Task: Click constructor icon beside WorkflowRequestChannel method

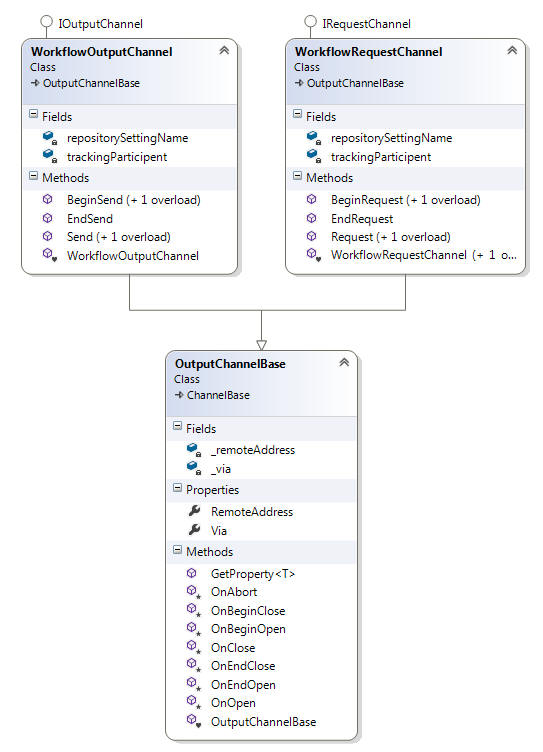Action: pos(314,255)
